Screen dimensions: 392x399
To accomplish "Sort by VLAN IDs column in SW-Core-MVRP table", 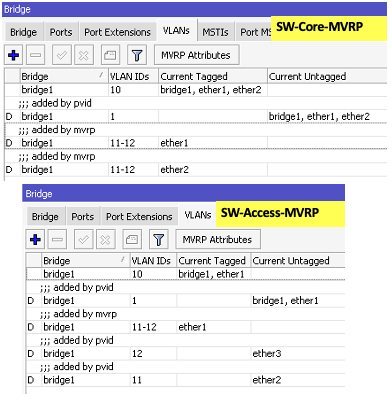I will click(x=134, y=76).
